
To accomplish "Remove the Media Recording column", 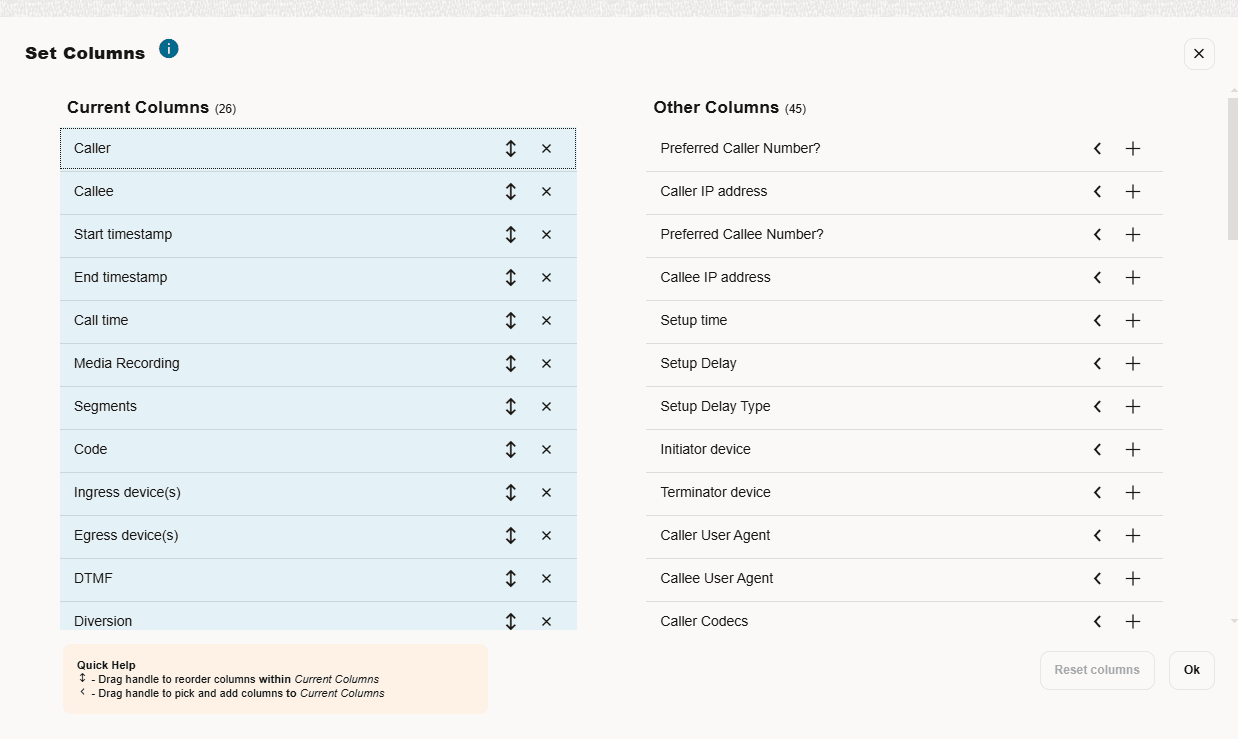I will pyautogui.click(x=546, y=364).
